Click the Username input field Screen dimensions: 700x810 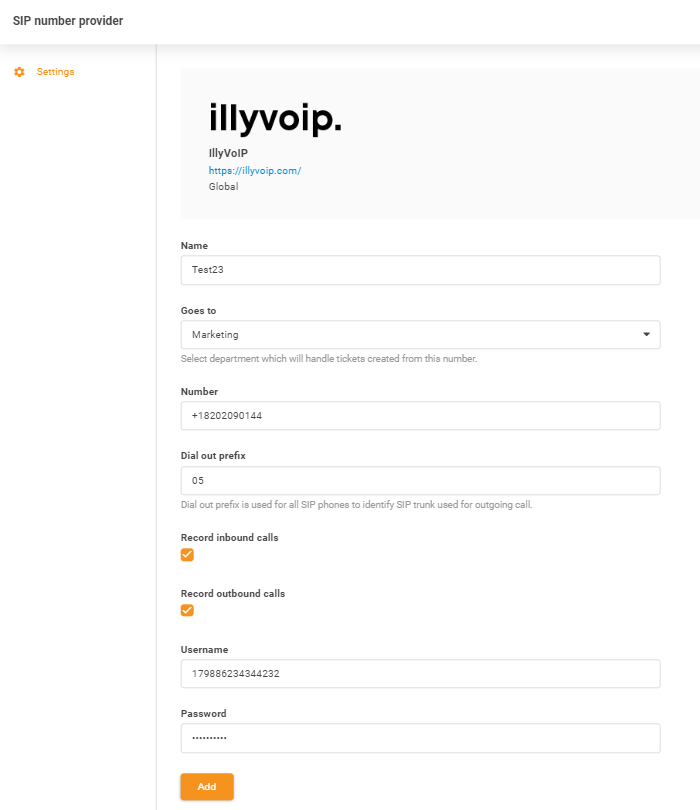tap(420, 674)
